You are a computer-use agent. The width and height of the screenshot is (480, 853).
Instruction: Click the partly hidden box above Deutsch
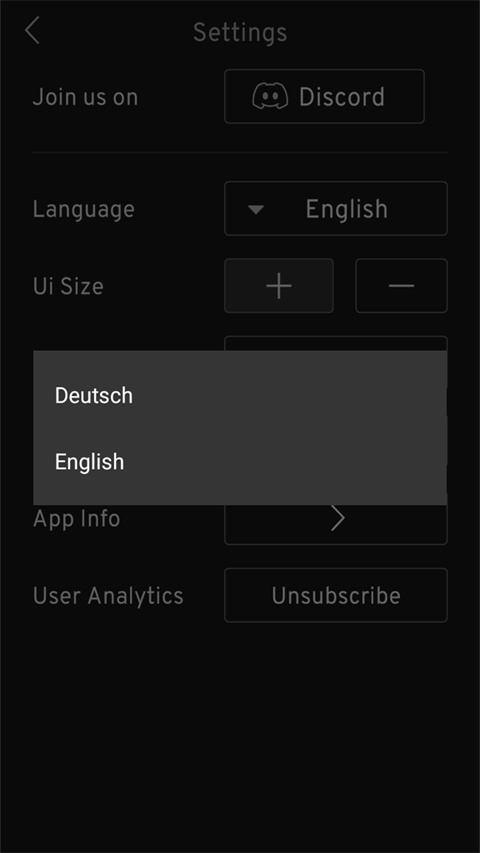click(x=336, y=343)
